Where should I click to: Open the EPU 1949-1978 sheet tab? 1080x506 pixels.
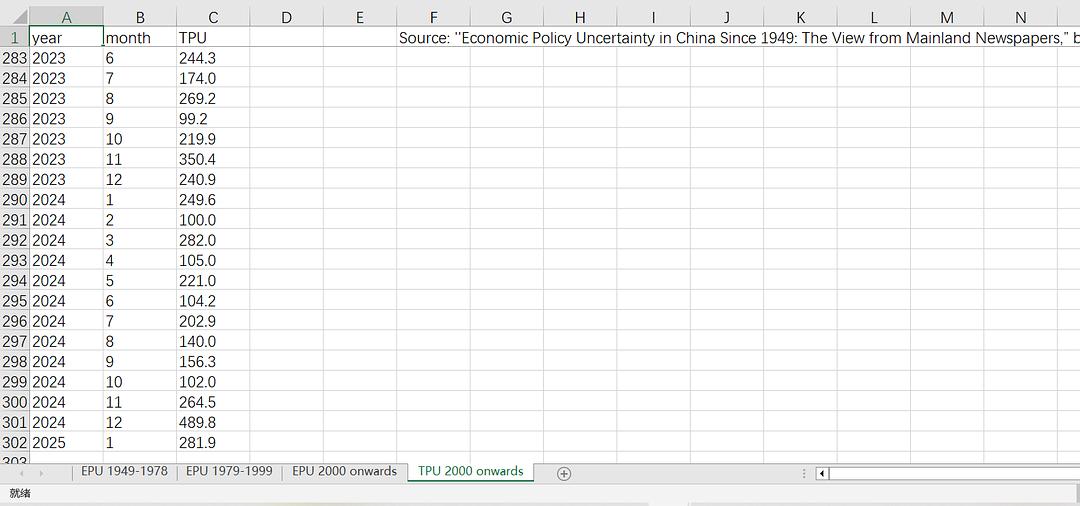(x=124, y=472)
